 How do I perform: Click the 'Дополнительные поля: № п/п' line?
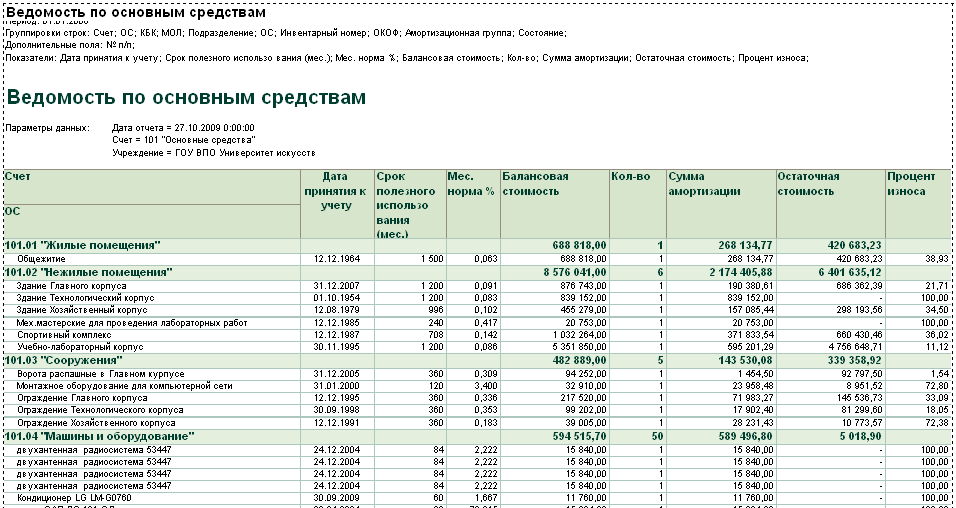[70, 45]
